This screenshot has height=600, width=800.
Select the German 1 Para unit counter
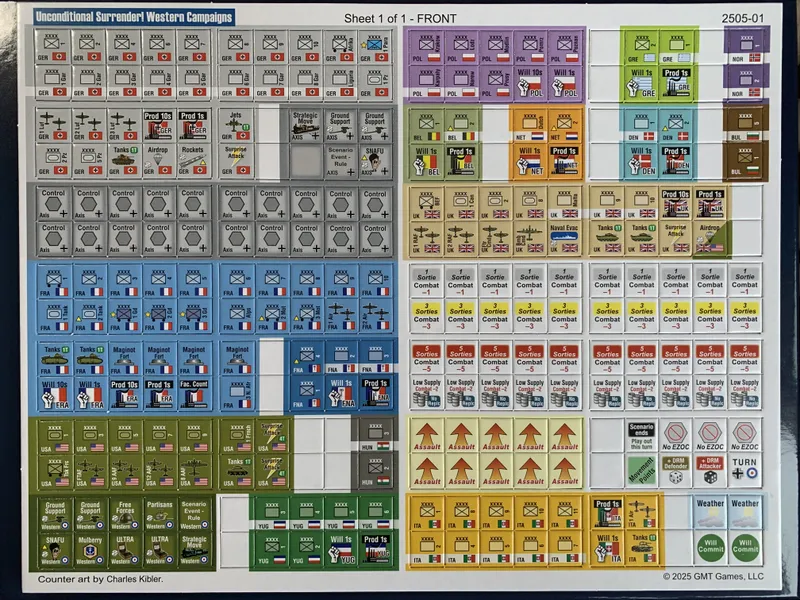pyautogui.click(x=375, y=46)
